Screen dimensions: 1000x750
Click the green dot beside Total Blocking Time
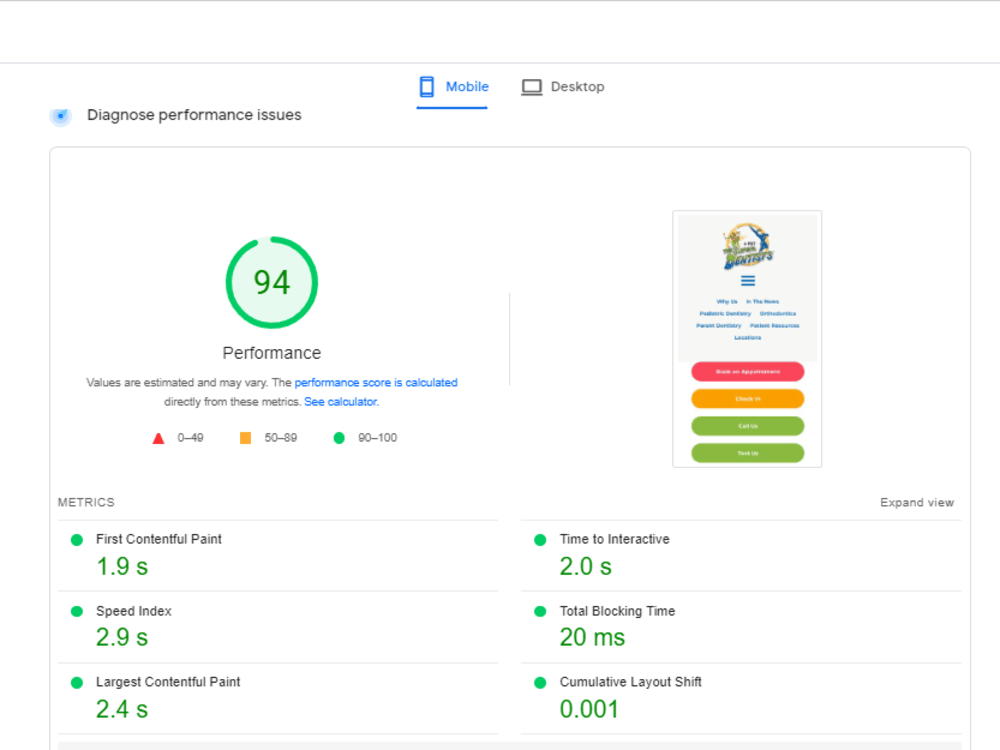540,612
